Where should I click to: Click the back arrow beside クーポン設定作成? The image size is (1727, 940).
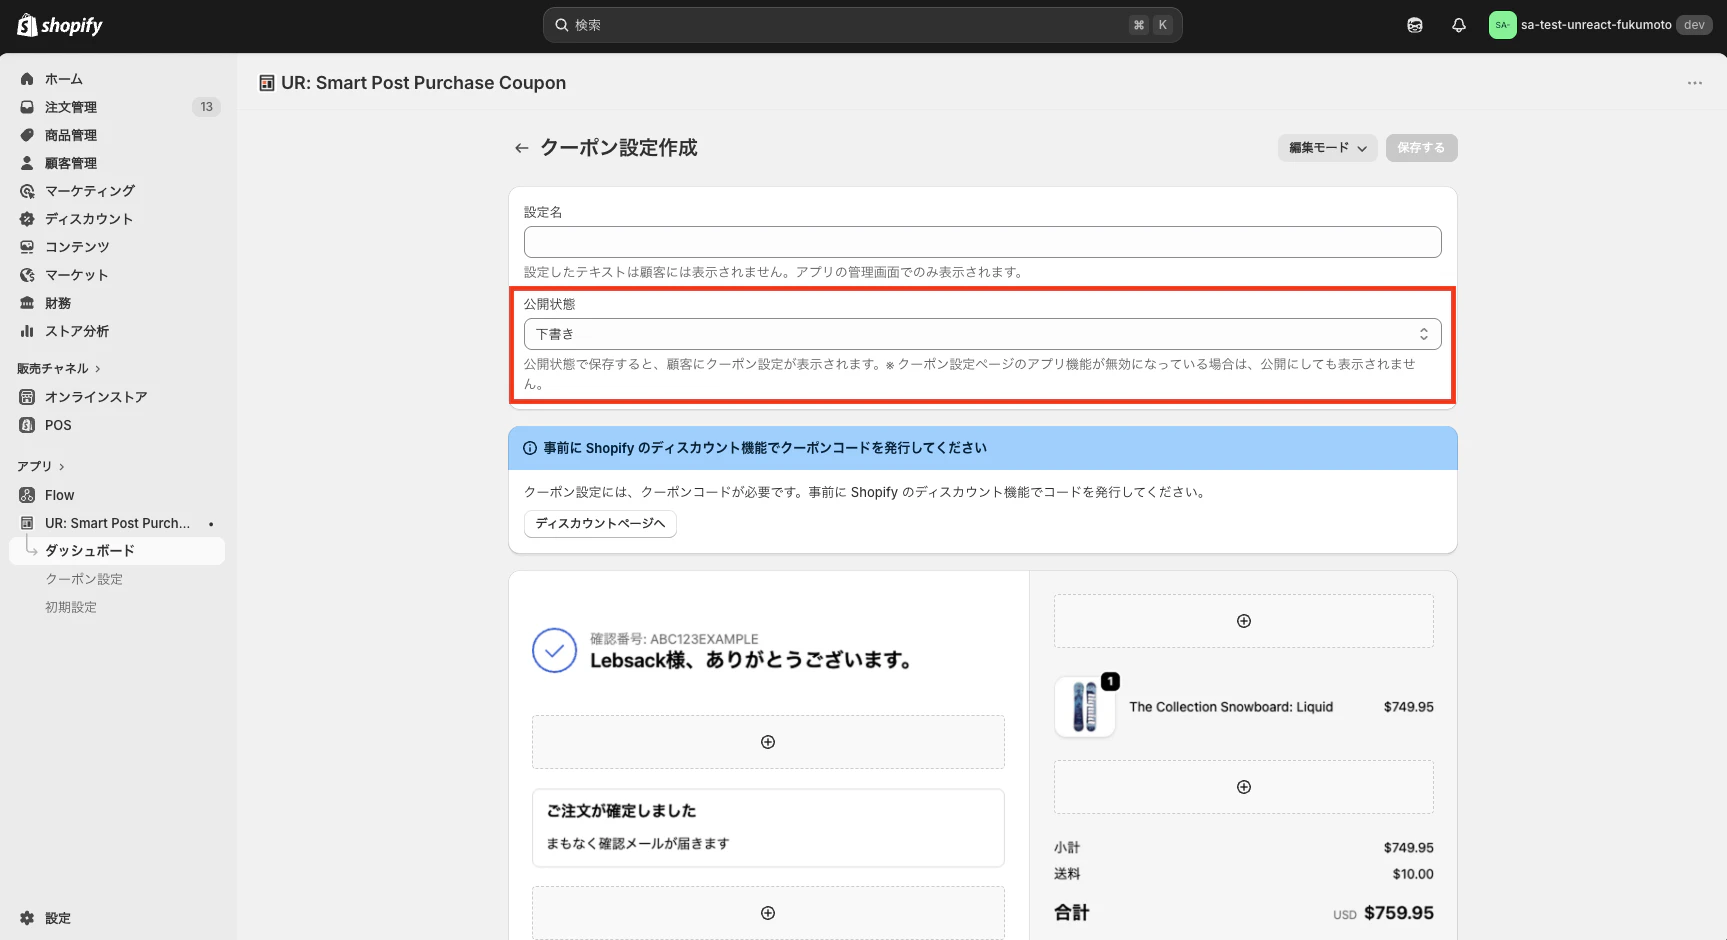[x=521, y=148]
